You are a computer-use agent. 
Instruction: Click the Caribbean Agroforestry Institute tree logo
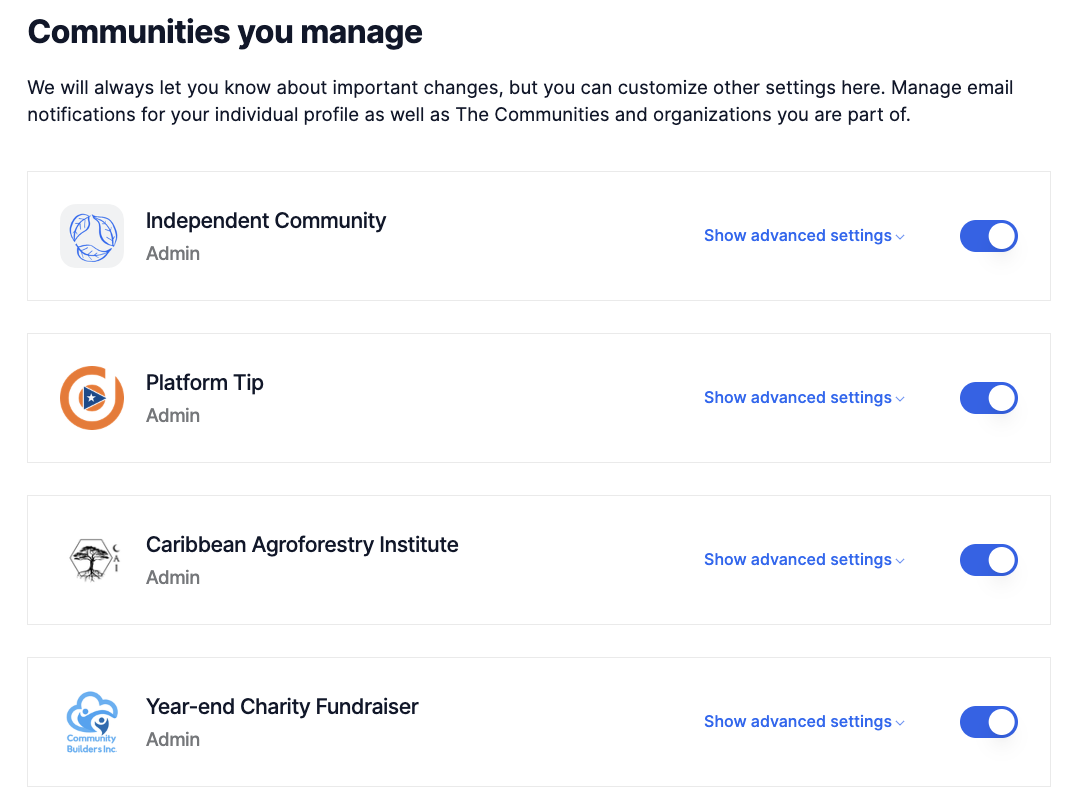(x=92, y=560)
